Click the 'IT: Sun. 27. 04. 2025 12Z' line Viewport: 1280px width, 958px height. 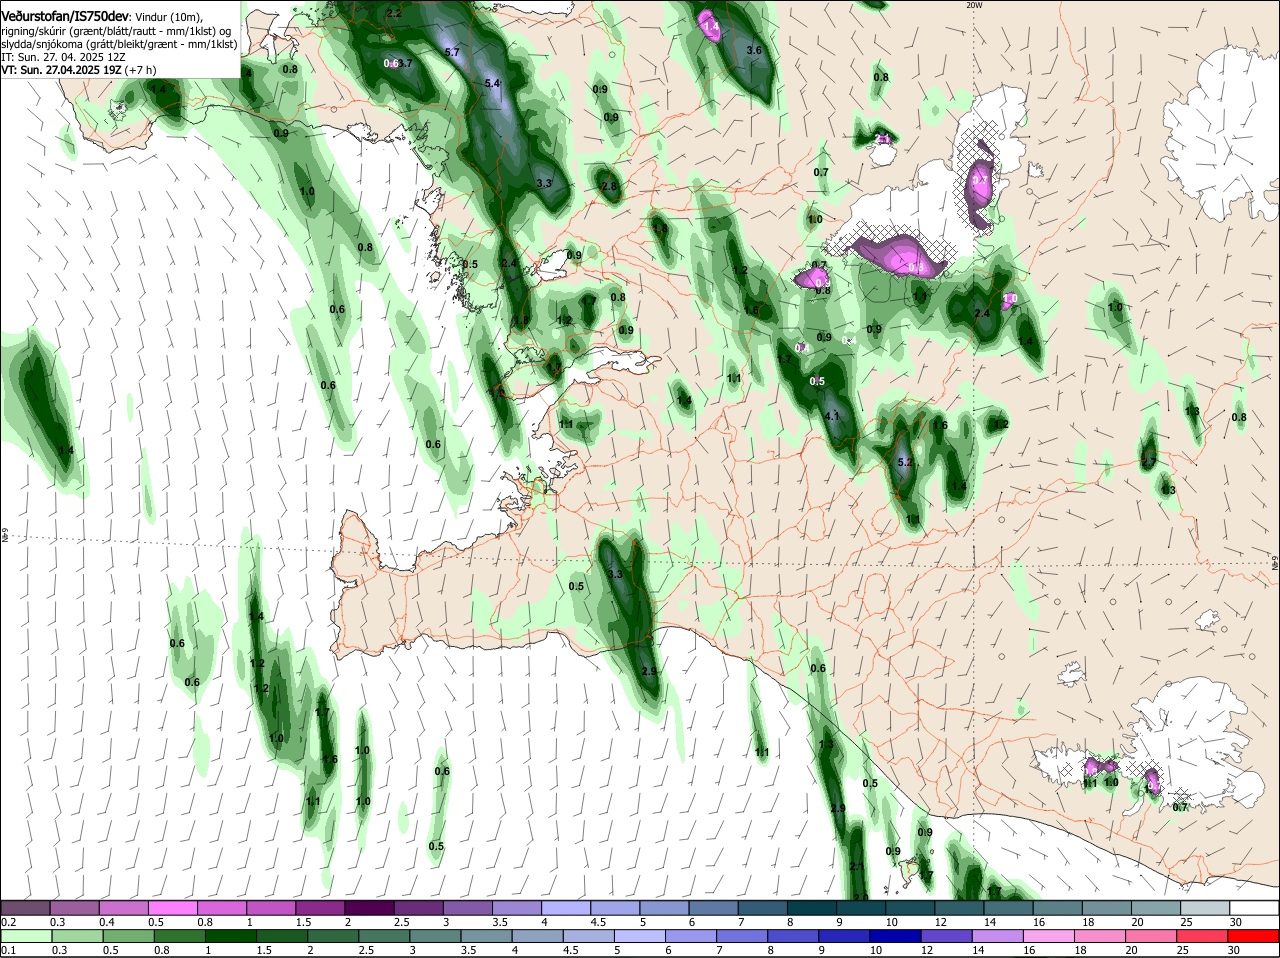(63, 57)
